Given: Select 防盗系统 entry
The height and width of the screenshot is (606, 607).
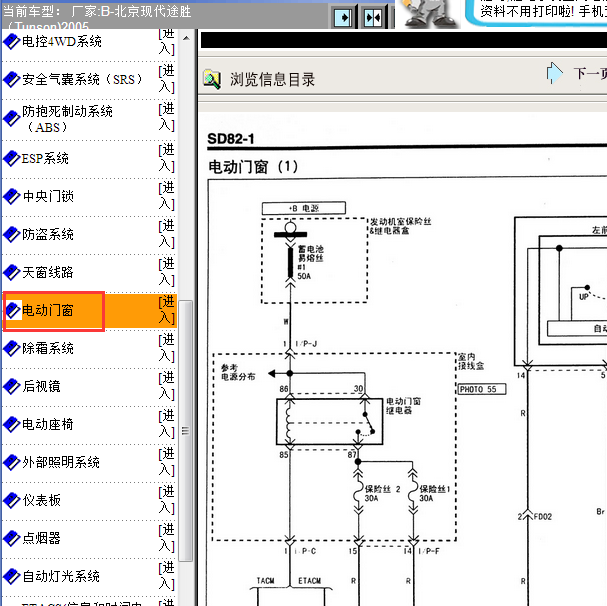Looking at the screenshot, I should point(48,234).
